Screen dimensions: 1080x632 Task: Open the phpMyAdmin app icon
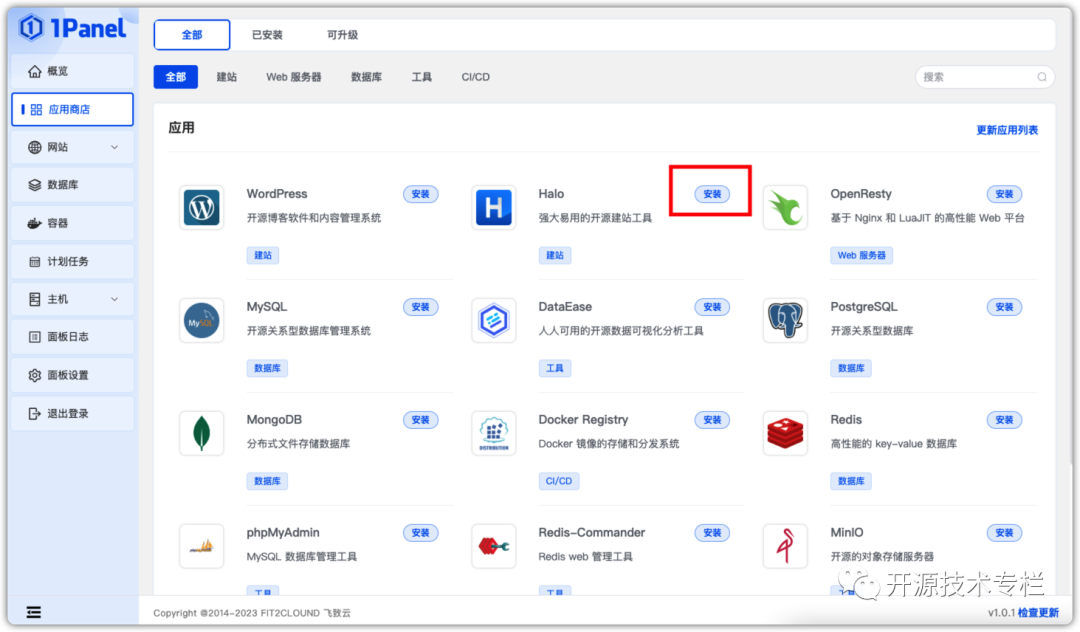tap(202, 546)
